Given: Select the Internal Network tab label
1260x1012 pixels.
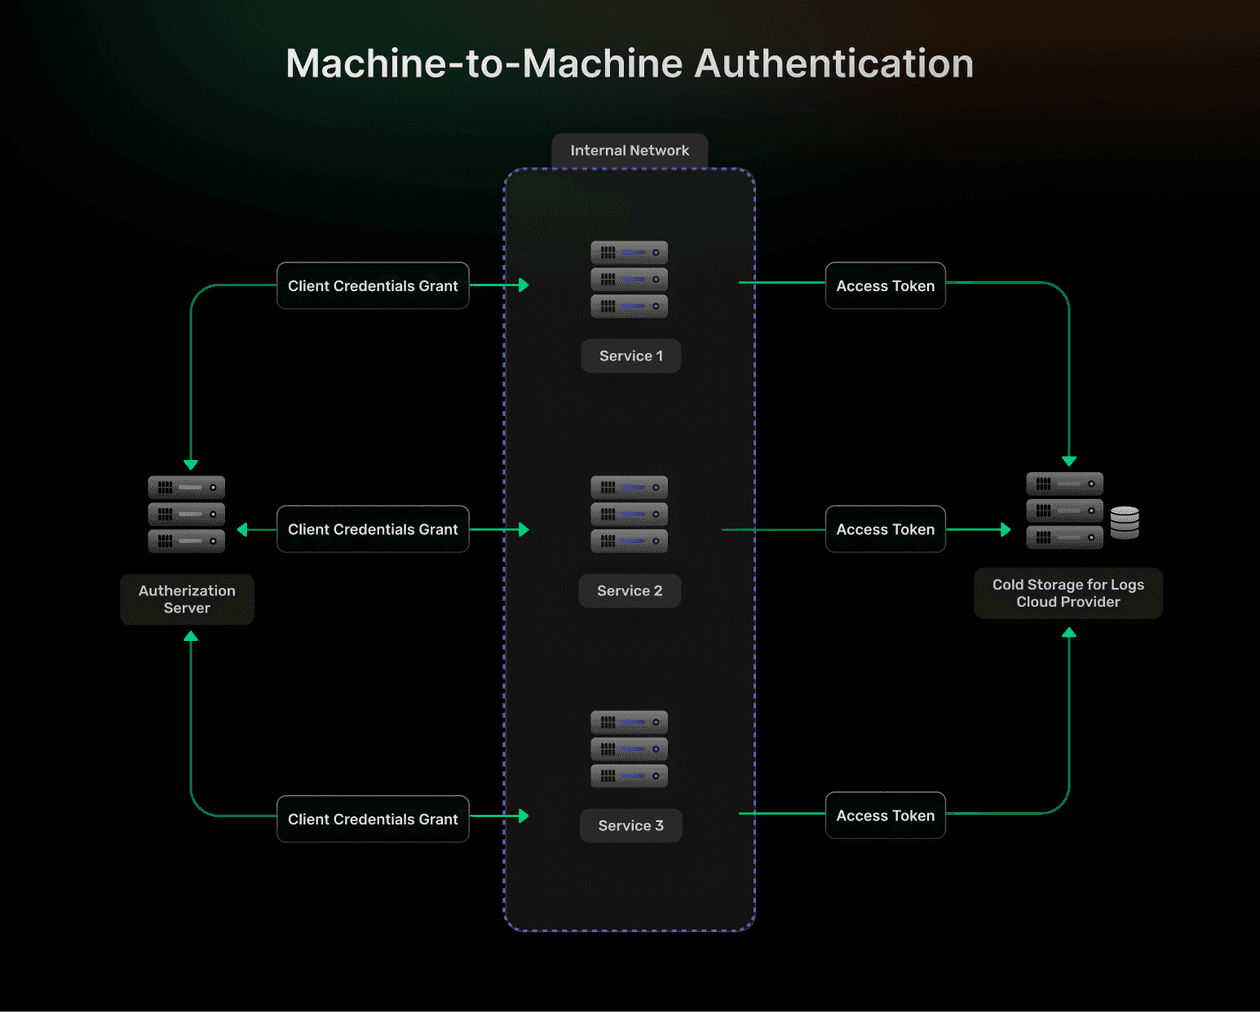Looking at the screenshot, I should 629,150.
